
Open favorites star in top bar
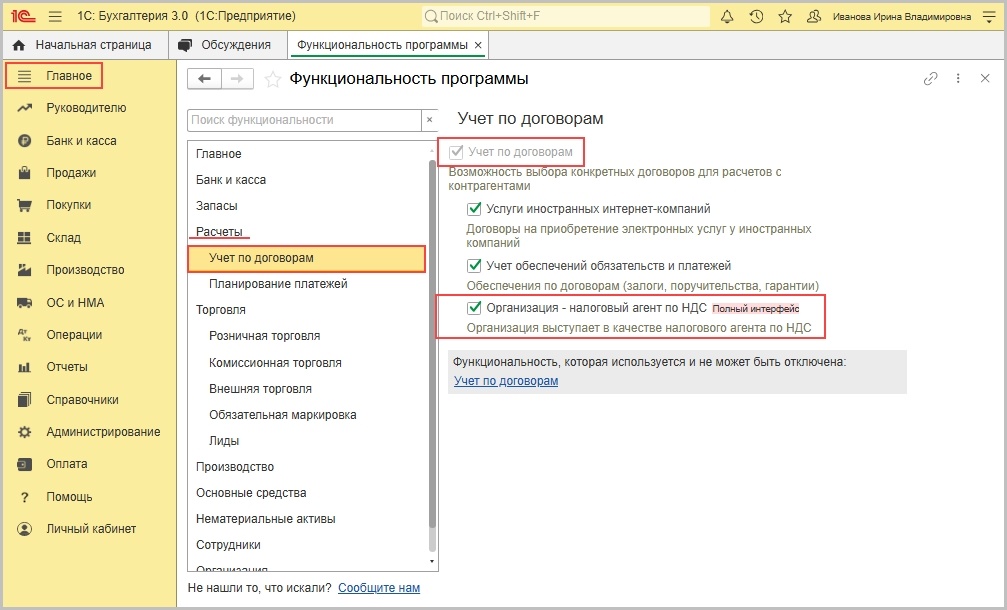point(785,17)
